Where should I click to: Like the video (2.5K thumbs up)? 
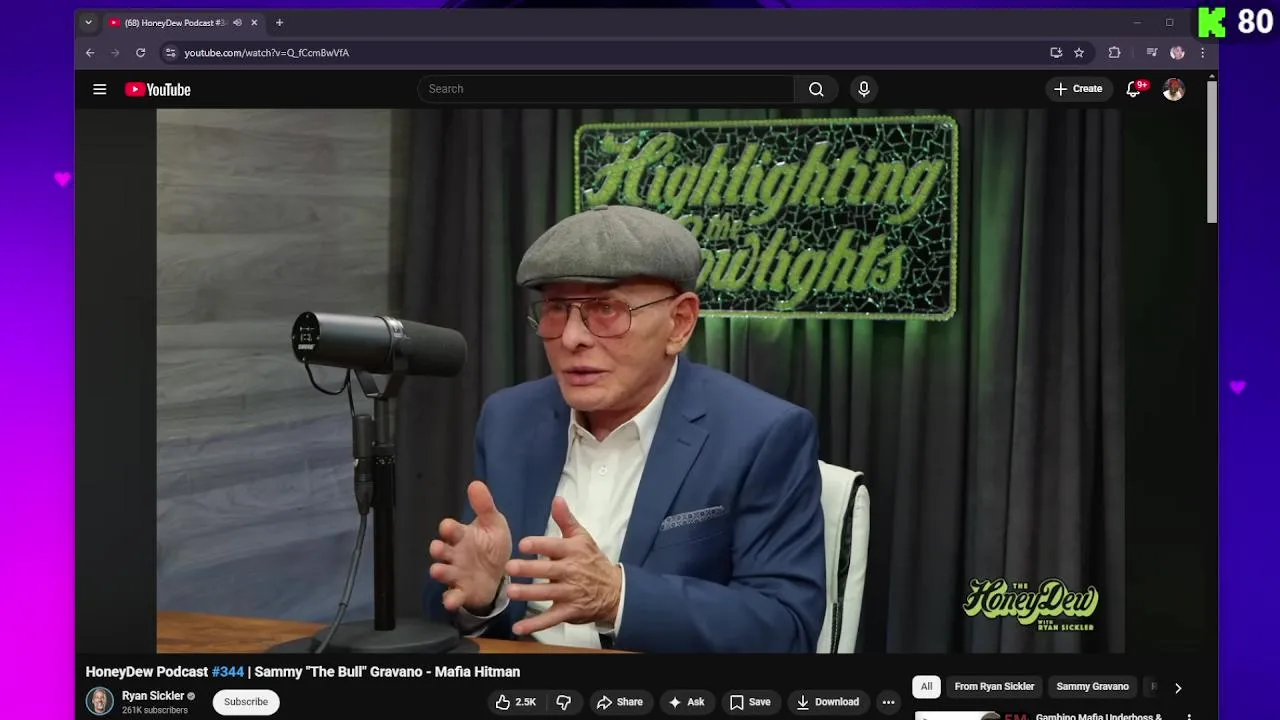coord(517,702)
